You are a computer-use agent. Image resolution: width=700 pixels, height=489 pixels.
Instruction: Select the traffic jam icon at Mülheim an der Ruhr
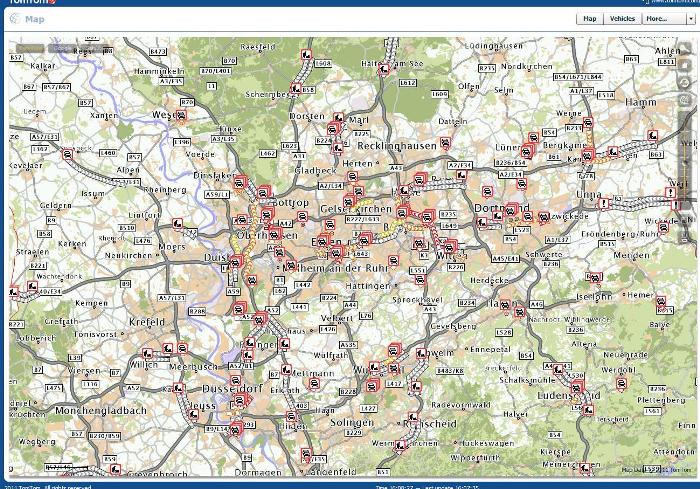[291, 265]
